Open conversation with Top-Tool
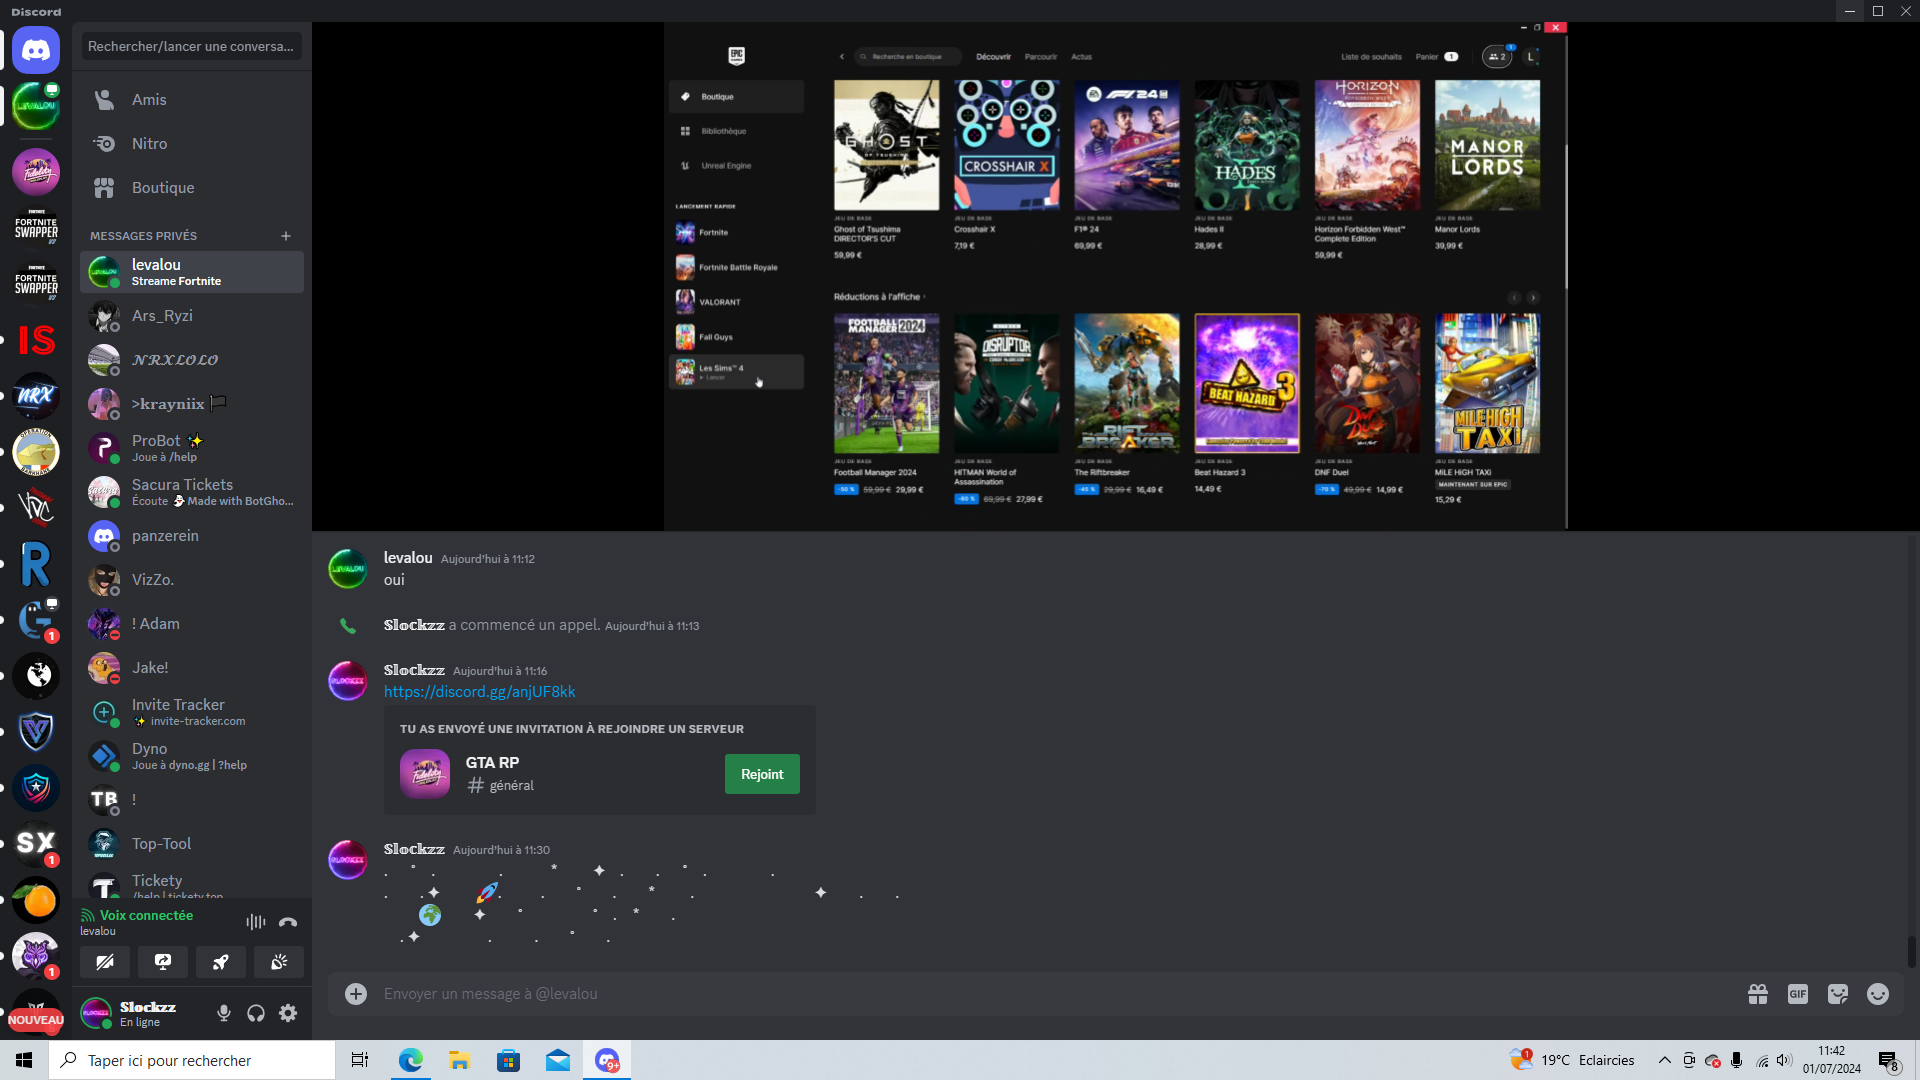 pyautogui.click(x=192, y=844)
